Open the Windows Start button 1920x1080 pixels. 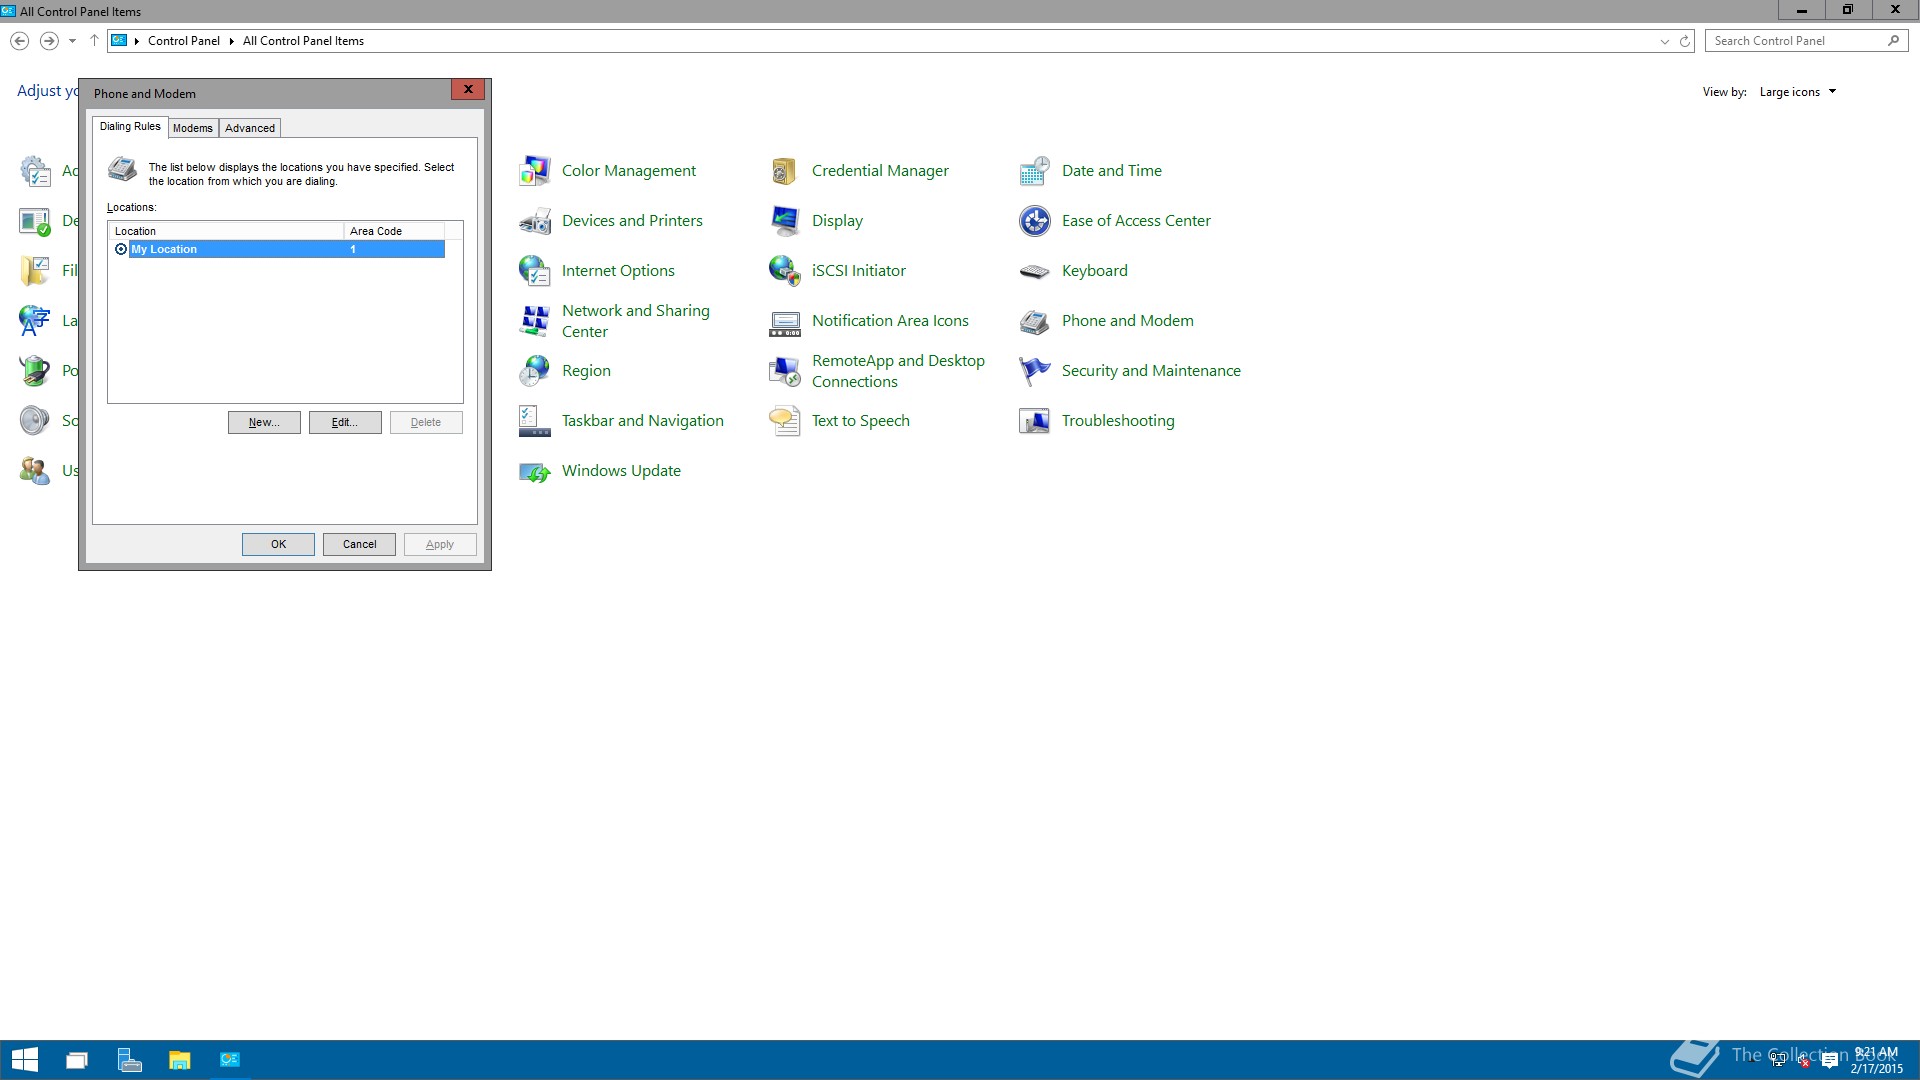point(24,1060)
